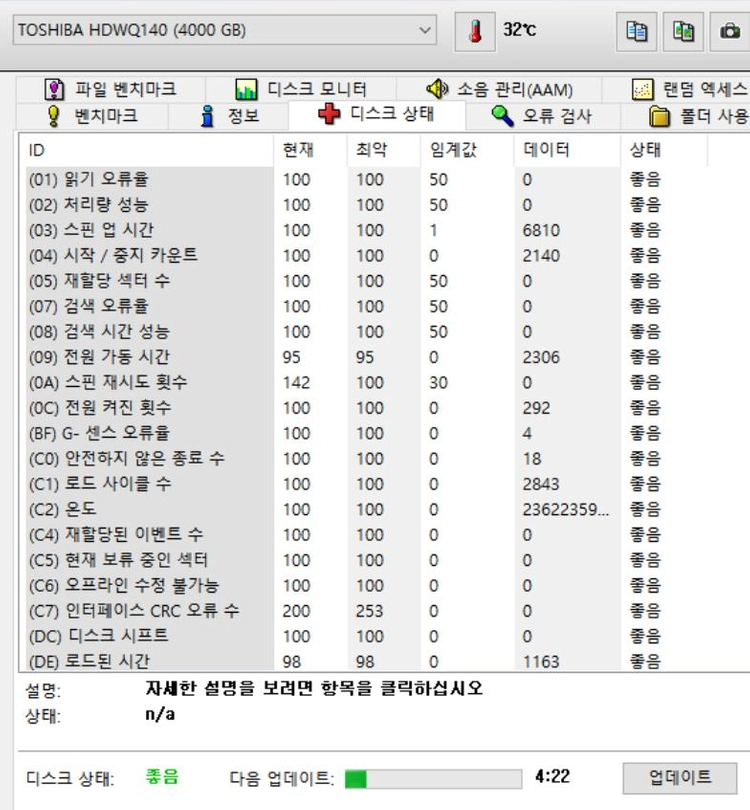Viewport: 750px width, 810px height.
Task: Select the 디스크 상태 tab
Action: pyautogui.click(x=377, y=114)
